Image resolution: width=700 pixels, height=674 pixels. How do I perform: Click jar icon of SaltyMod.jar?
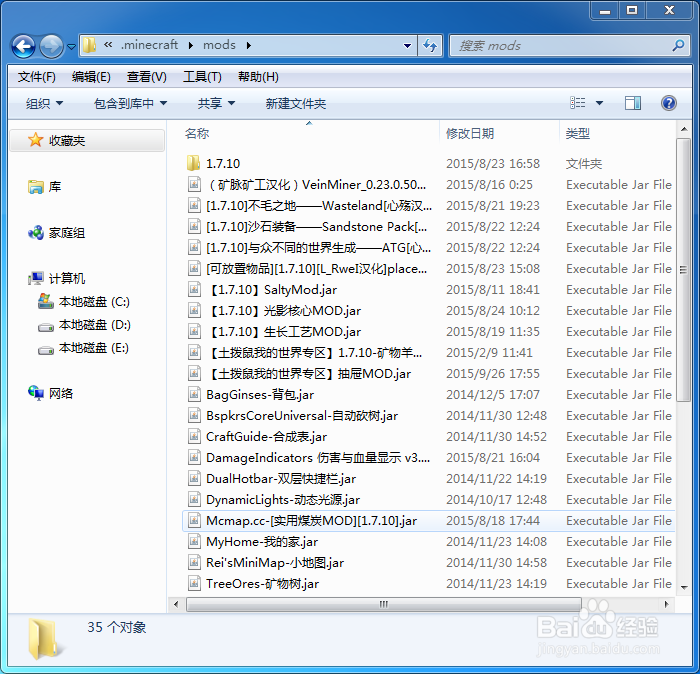[x=194, y=289]
